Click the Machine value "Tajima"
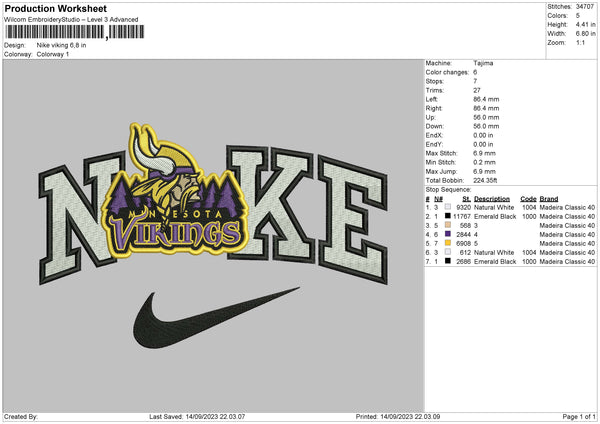Image resolution: width=600 pixels, height=424 pixels. pos(483,63)
